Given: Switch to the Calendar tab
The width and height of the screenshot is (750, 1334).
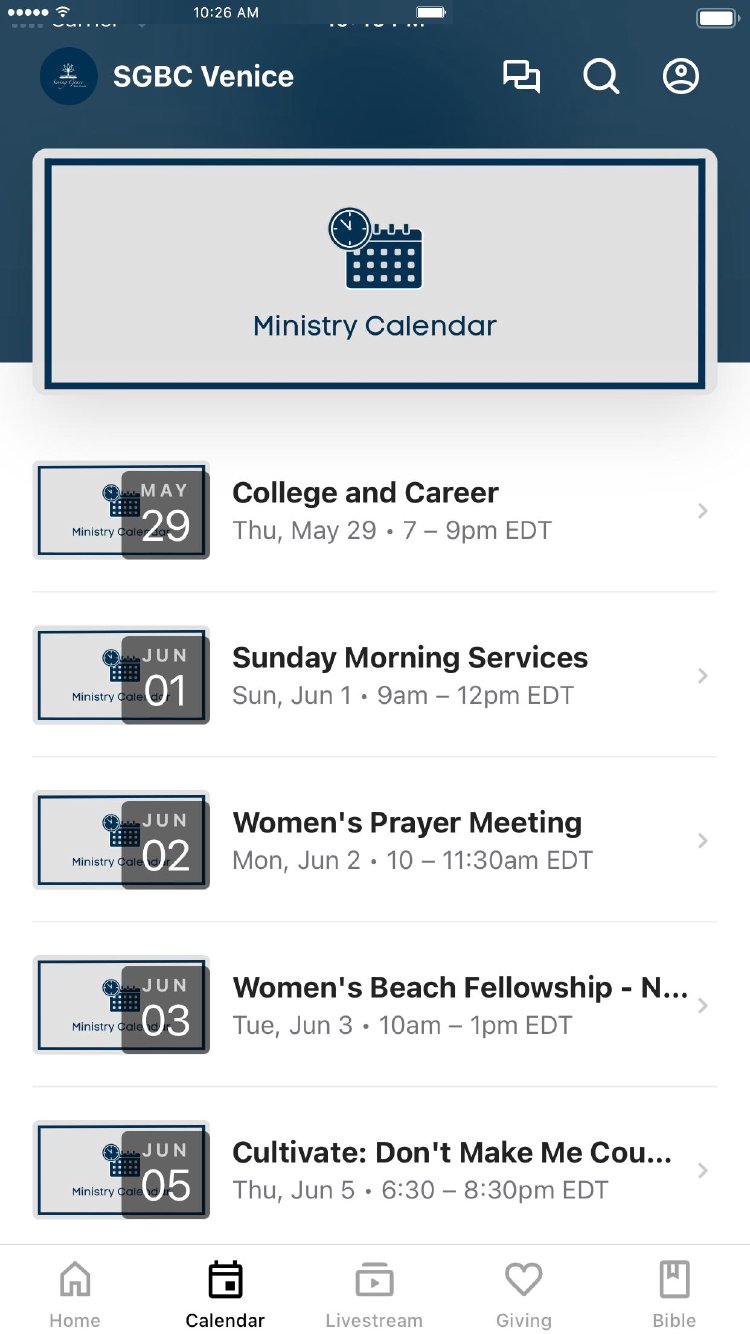Looking at the screenshot, I should [x=225, y=1295].
